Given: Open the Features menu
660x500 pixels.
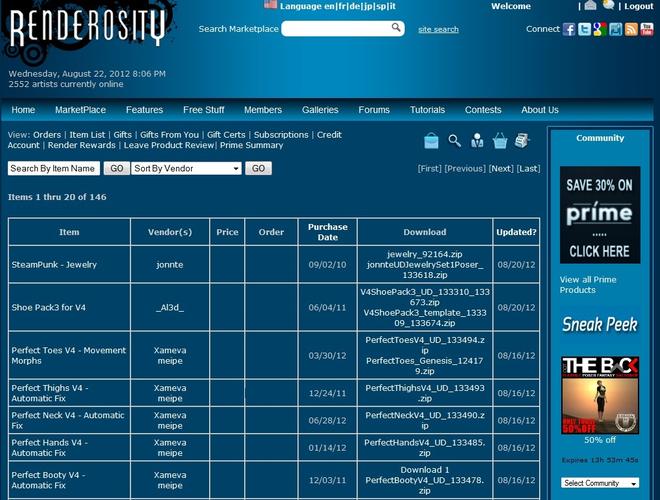Looking at the screenshot, I should [144, 110].
